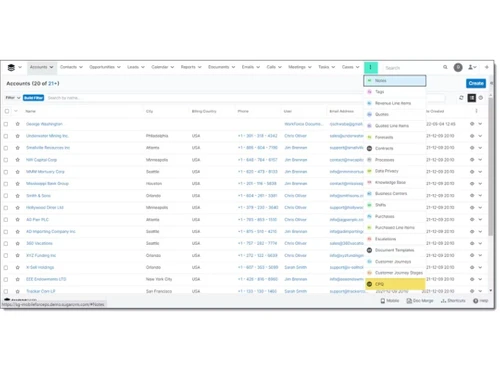This screenshot has height=375, width=500.
Task: Click the global Search field
Action: click(x=412, y=68)
